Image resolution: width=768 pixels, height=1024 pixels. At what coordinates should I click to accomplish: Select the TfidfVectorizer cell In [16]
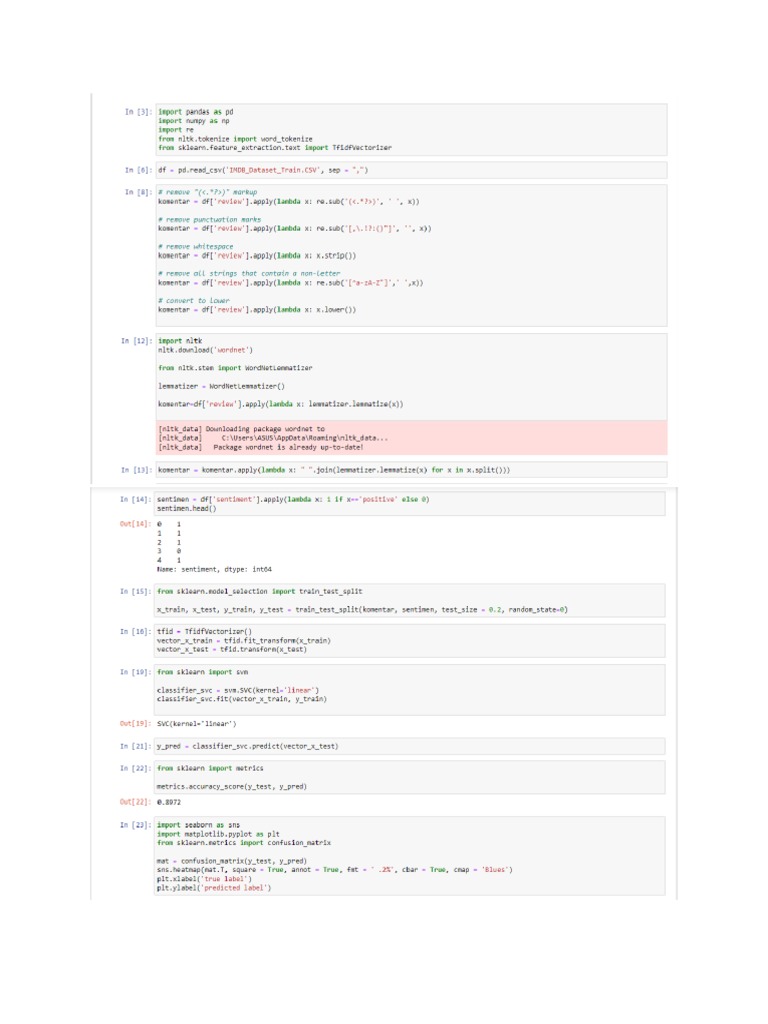[410, 640]
